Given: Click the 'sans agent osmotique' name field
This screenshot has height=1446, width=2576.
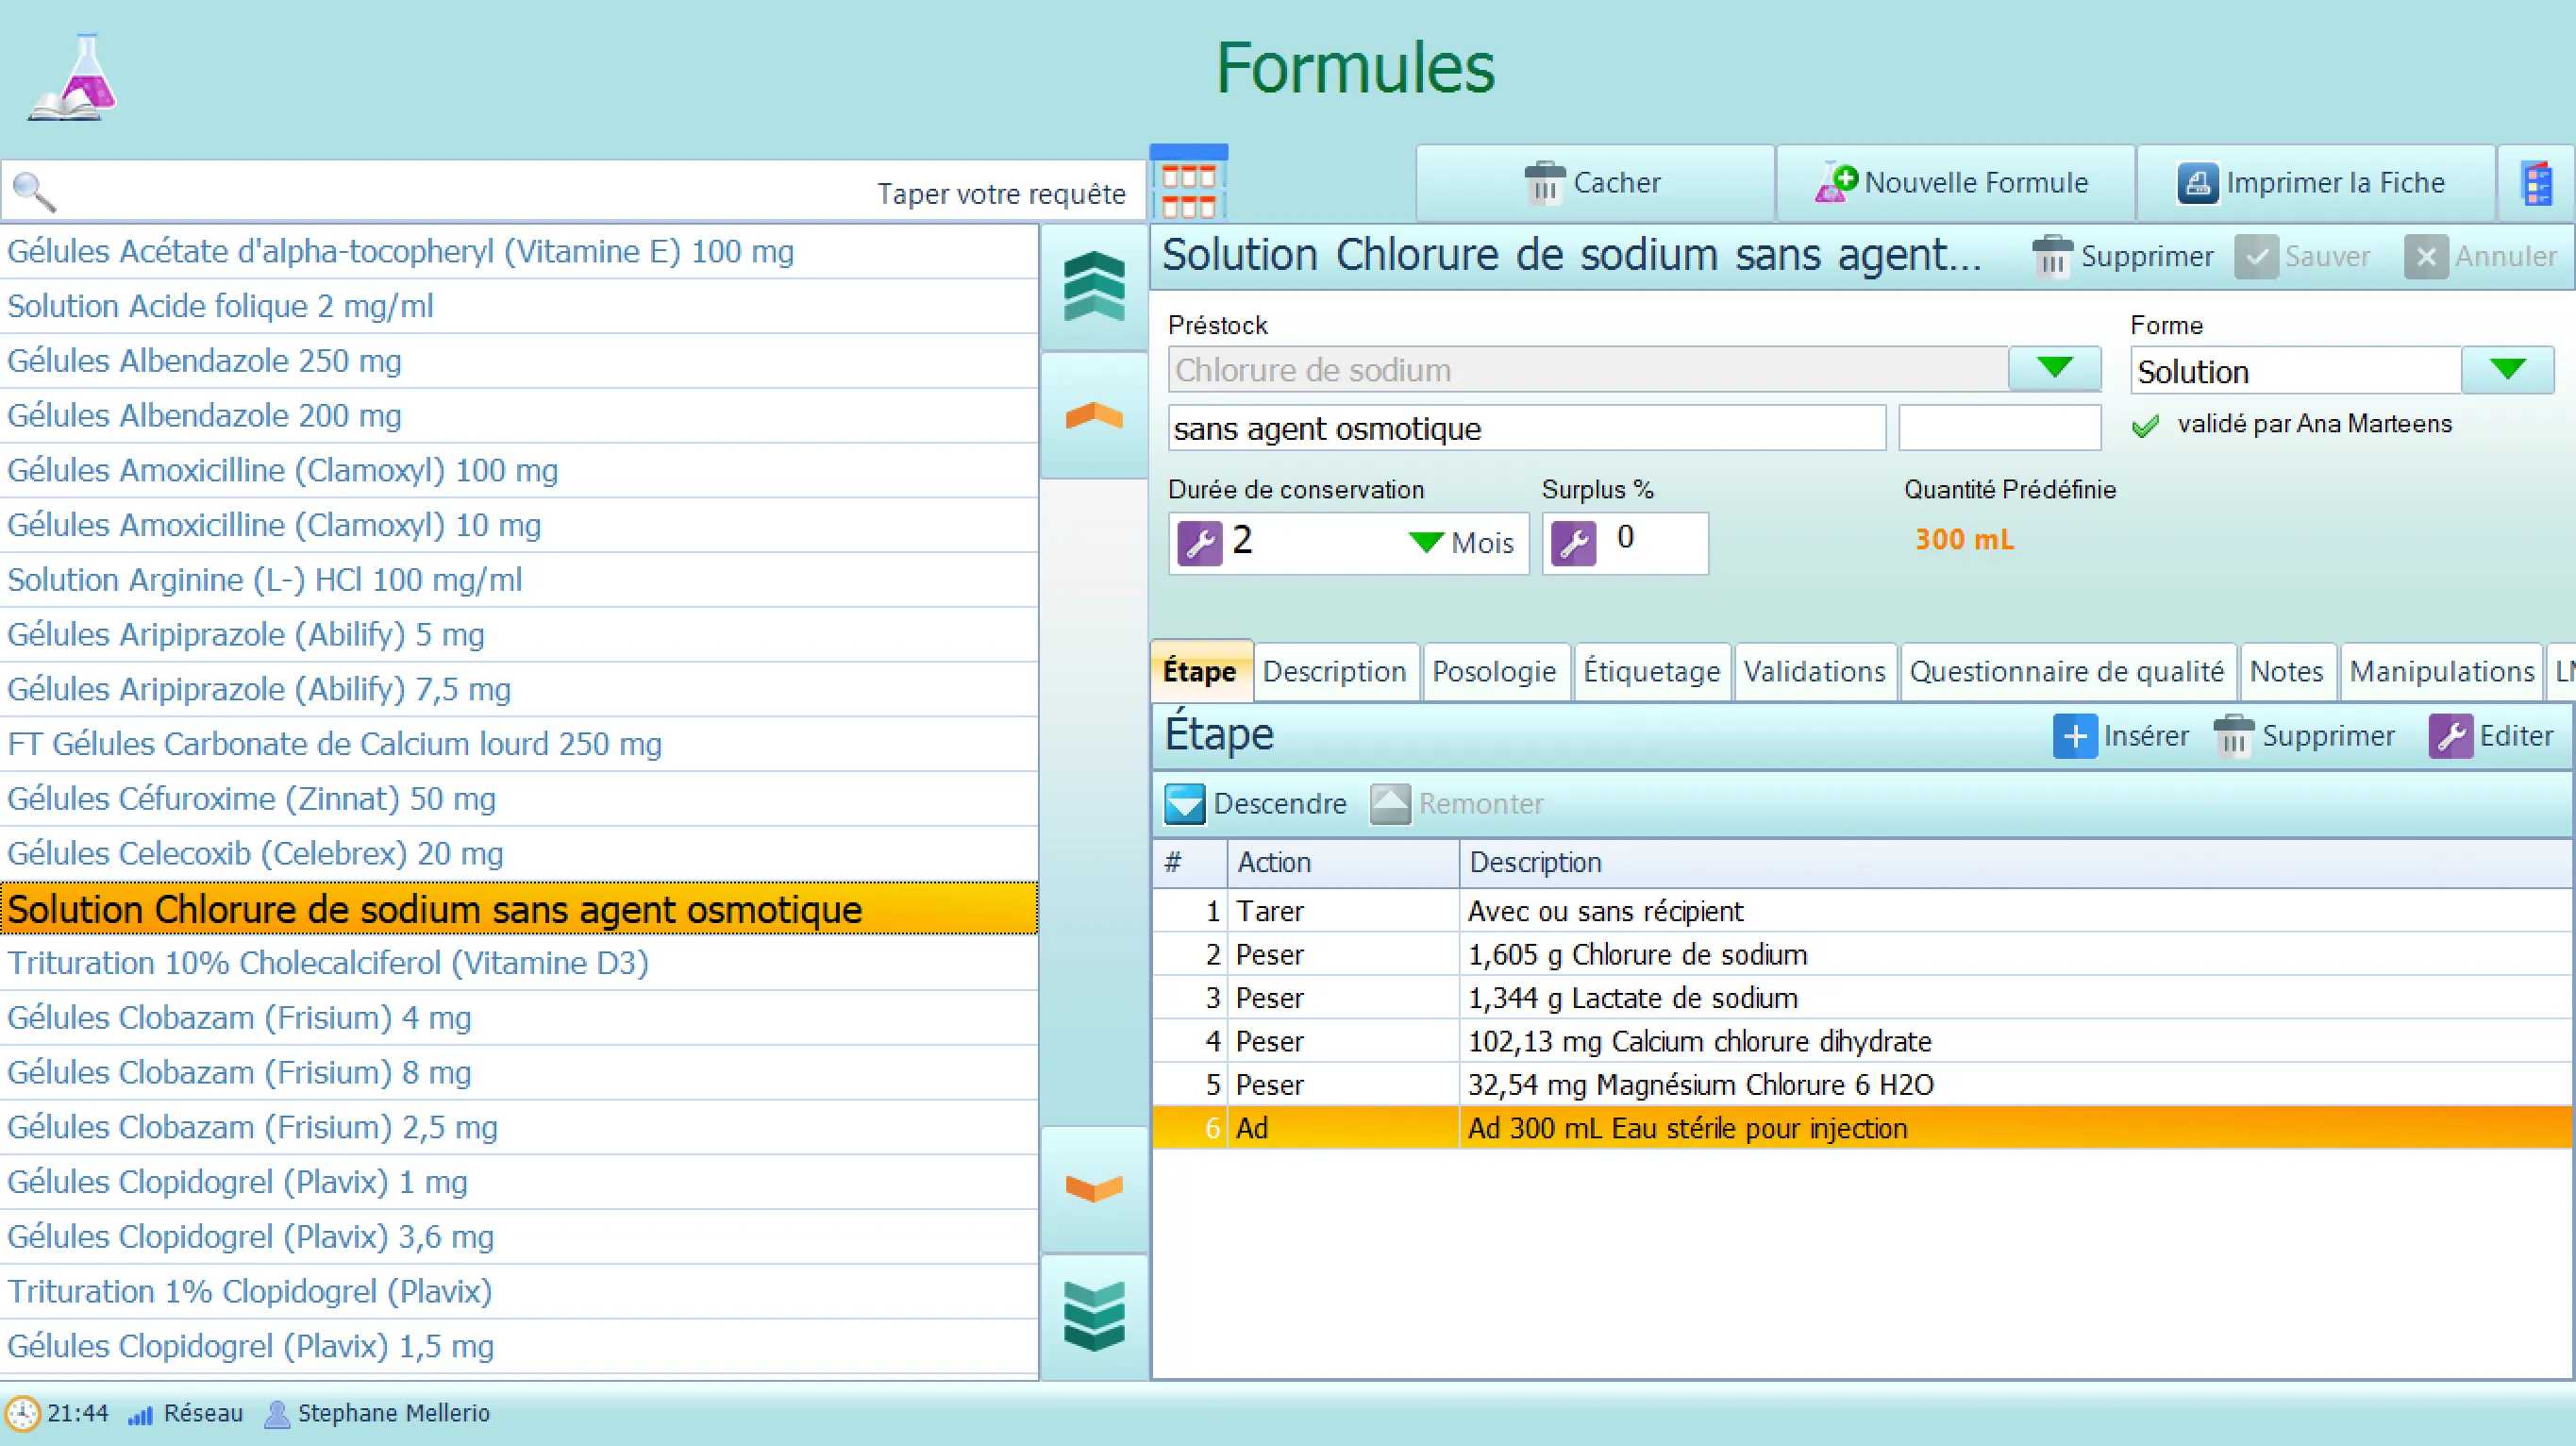Looking at the screenshot, I should click(1526, 429).
